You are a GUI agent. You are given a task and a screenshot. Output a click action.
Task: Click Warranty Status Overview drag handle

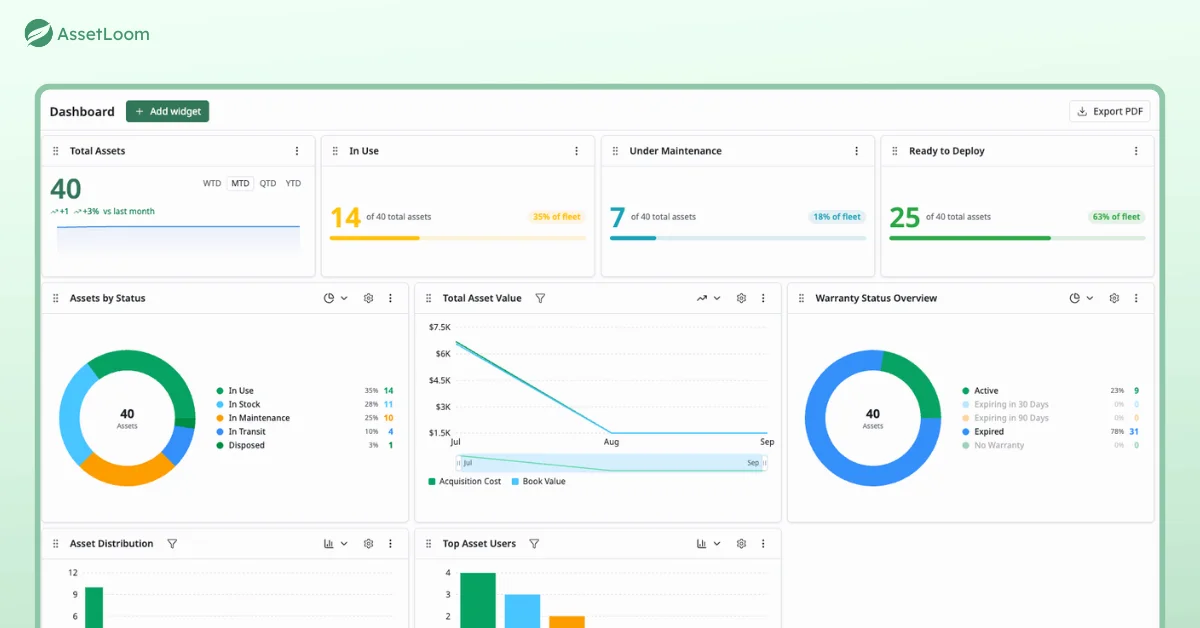tap(801, 298)
